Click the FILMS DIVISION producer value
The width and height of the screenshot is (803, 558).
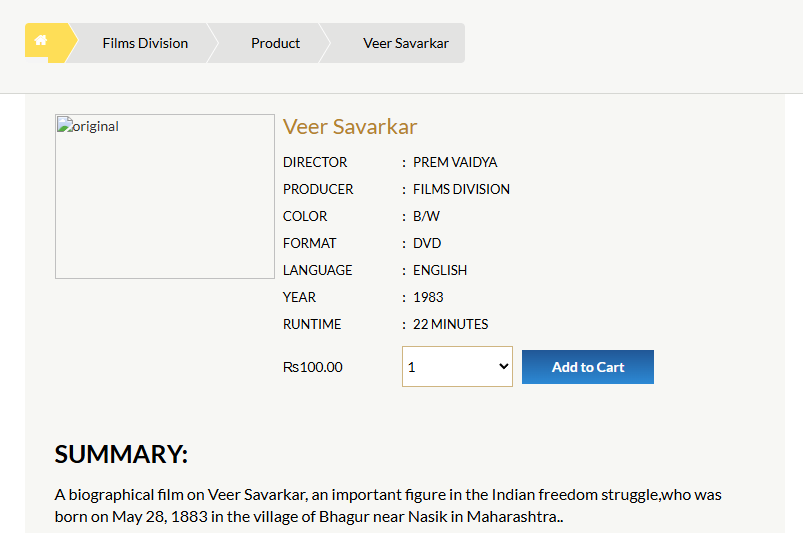[461, 189]
